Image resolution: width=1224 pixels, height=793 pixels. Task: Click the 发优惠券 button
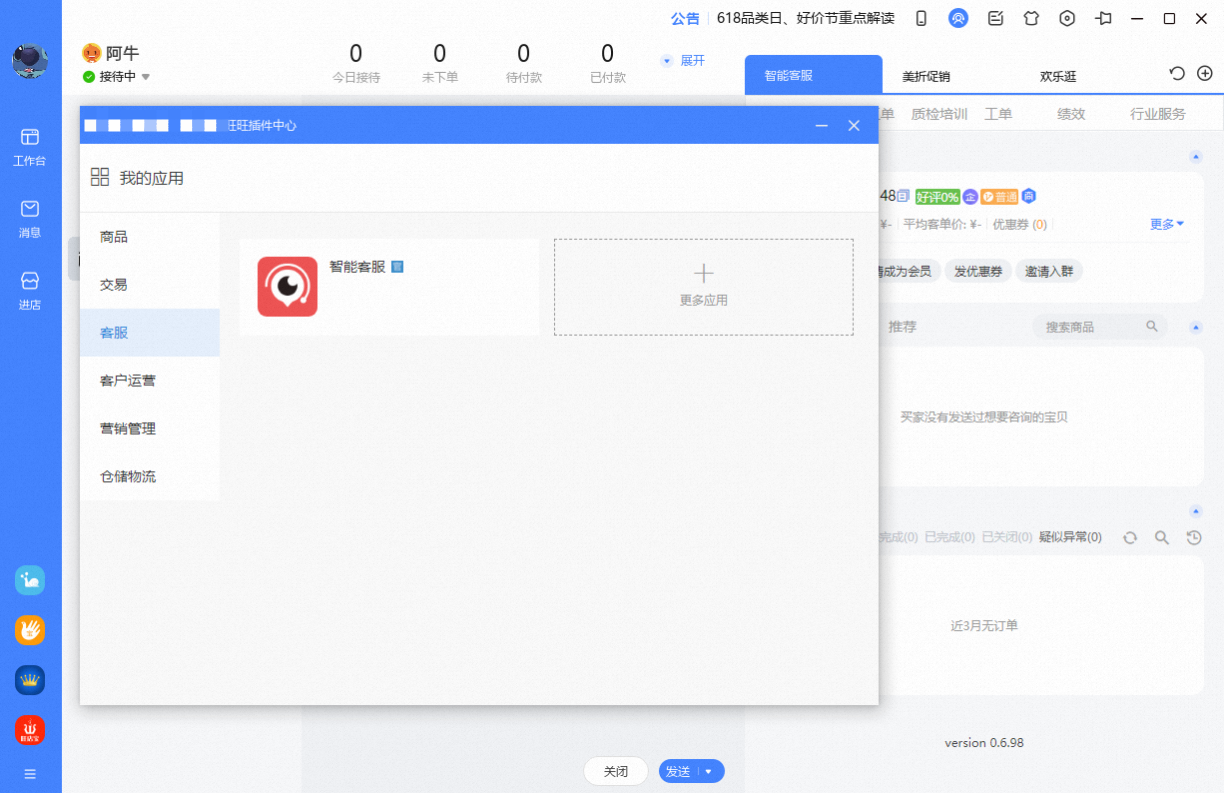pyautogui.click(x=977, y=271)
